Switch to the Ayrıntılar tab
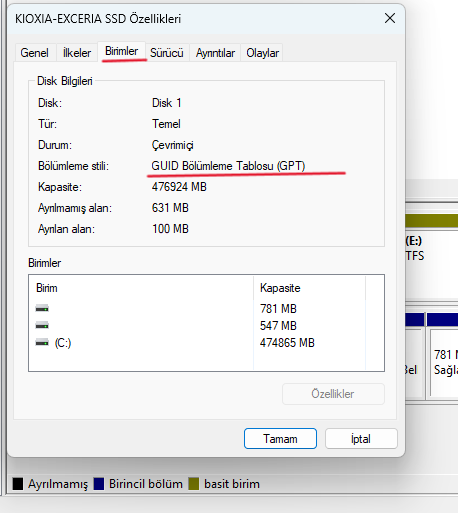Image resolution: width=458 pixels, height=513 pixels. click(x=215, y=53)
